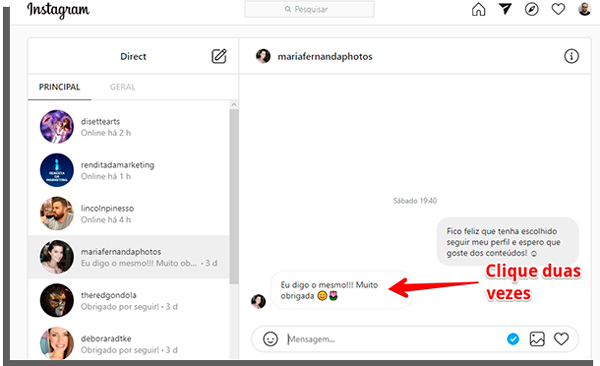Go to Home via house icon

click(x=478, y=9)
